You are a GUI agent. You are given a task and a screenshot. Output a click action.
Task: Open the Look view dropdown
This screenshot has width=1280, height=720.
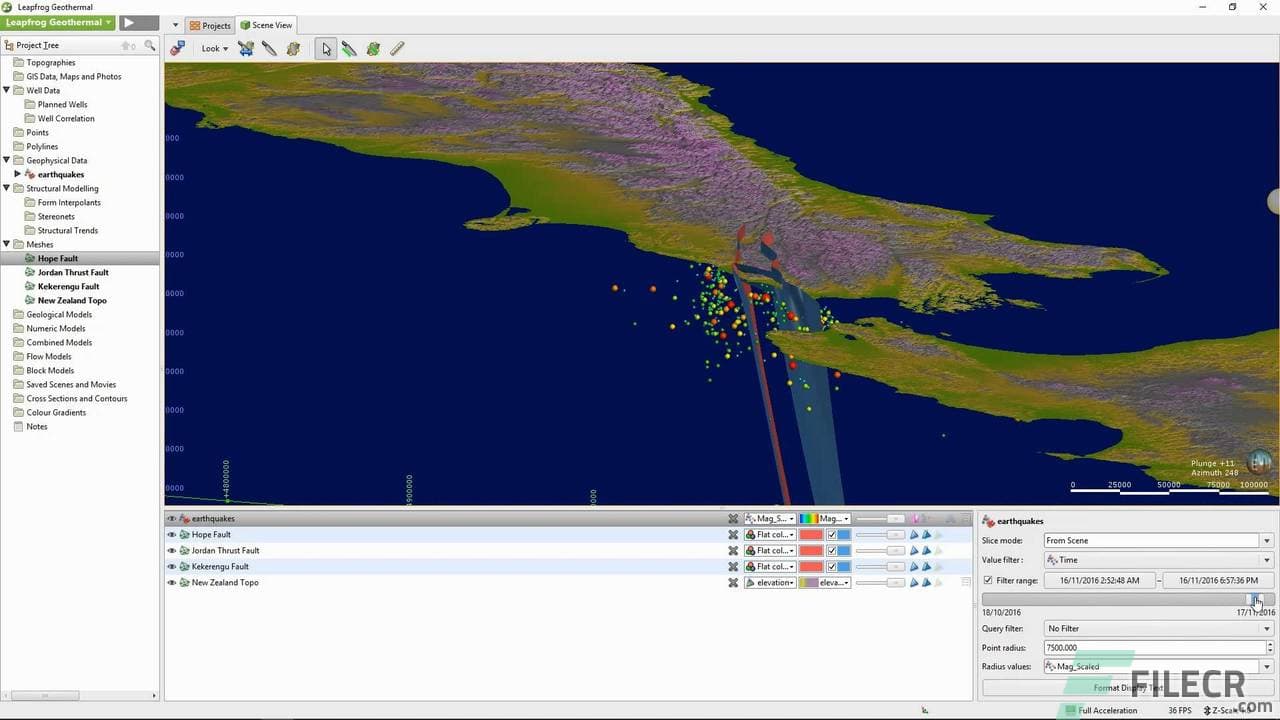(x=213, y=48)
